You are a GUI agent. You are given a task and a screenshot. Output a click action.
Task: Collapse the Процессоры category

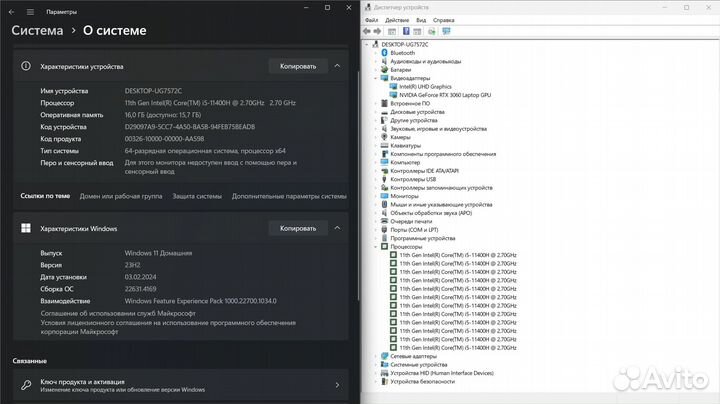coord(376,247)
